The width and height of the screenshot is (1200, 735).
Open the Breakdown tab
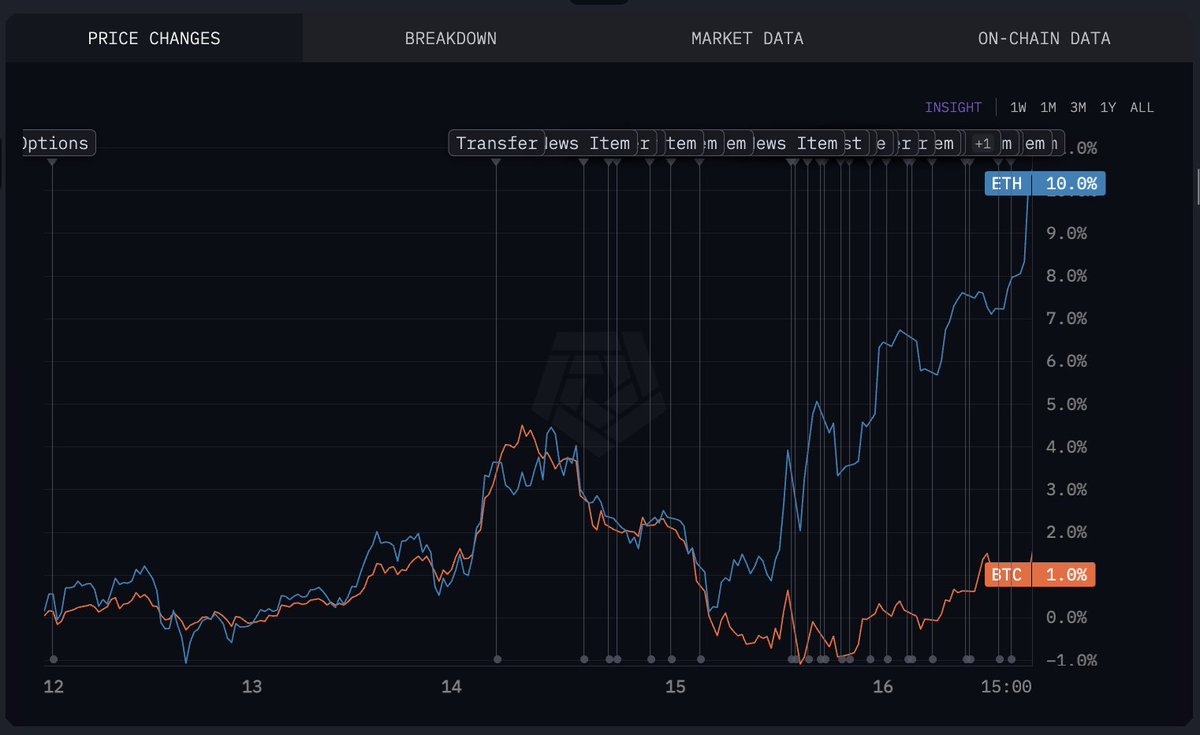(x=451, y=39)
